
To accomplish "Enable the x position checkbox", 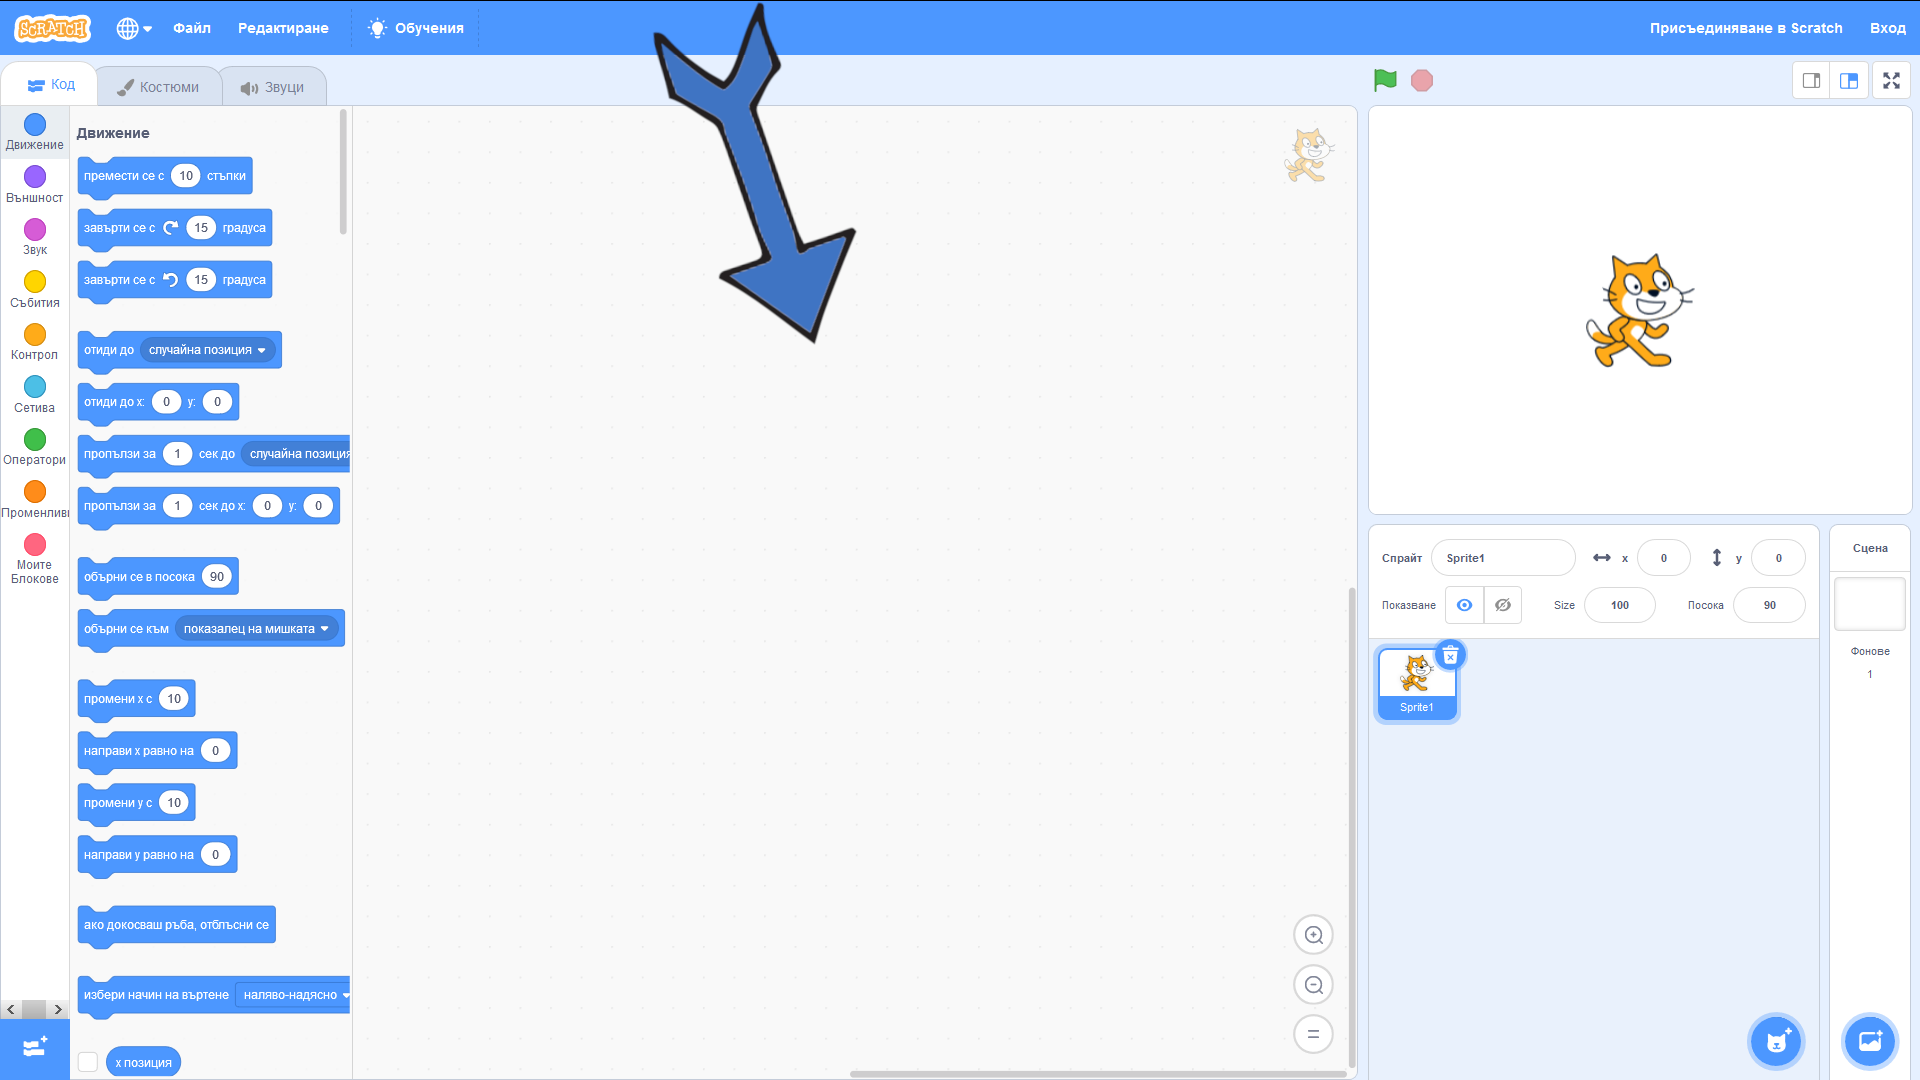I will pos(88,1062).
